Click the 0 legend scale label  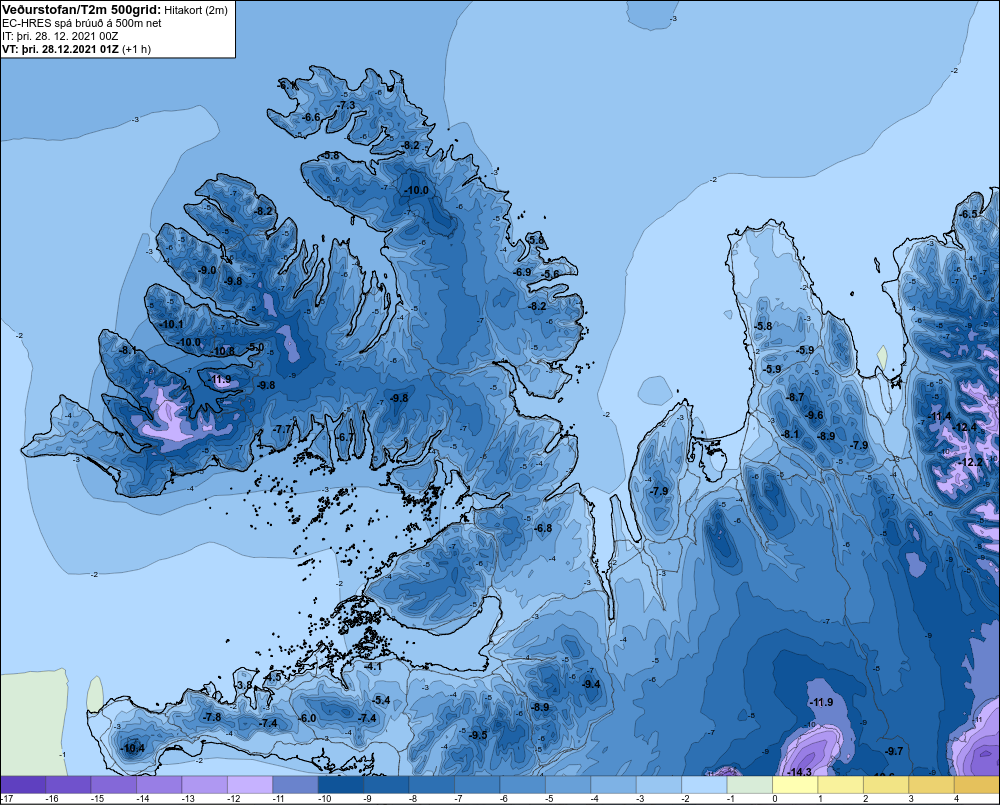coord(775,799)
